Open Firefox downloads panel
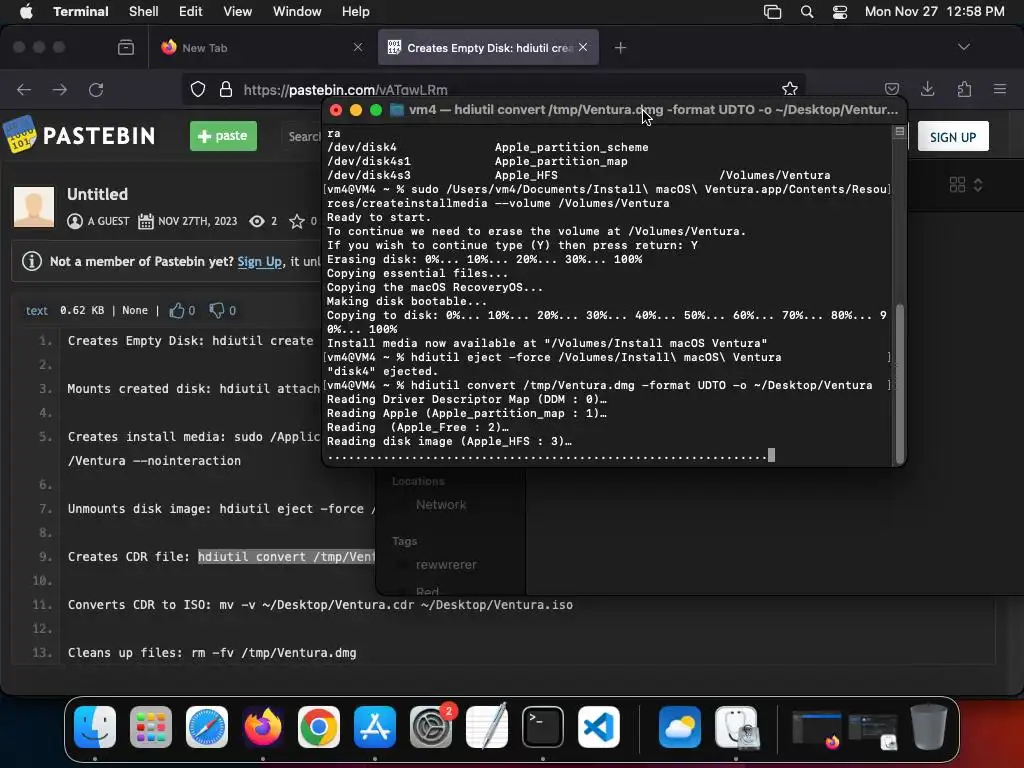The width and height of the screenshot is (1024, 768). 927,89
